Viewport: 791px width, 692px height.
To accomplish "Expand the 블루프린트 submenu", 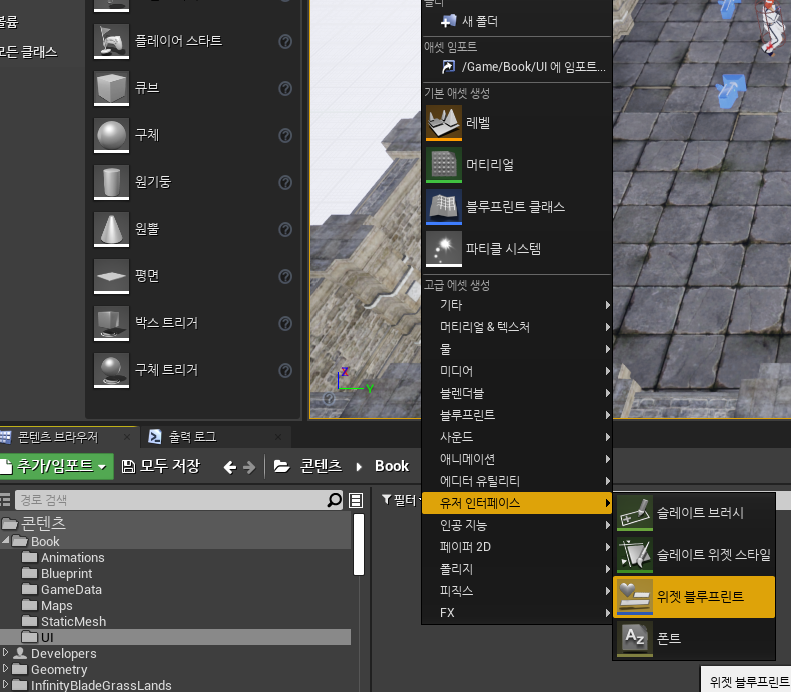I will click(x=517, y=415).
